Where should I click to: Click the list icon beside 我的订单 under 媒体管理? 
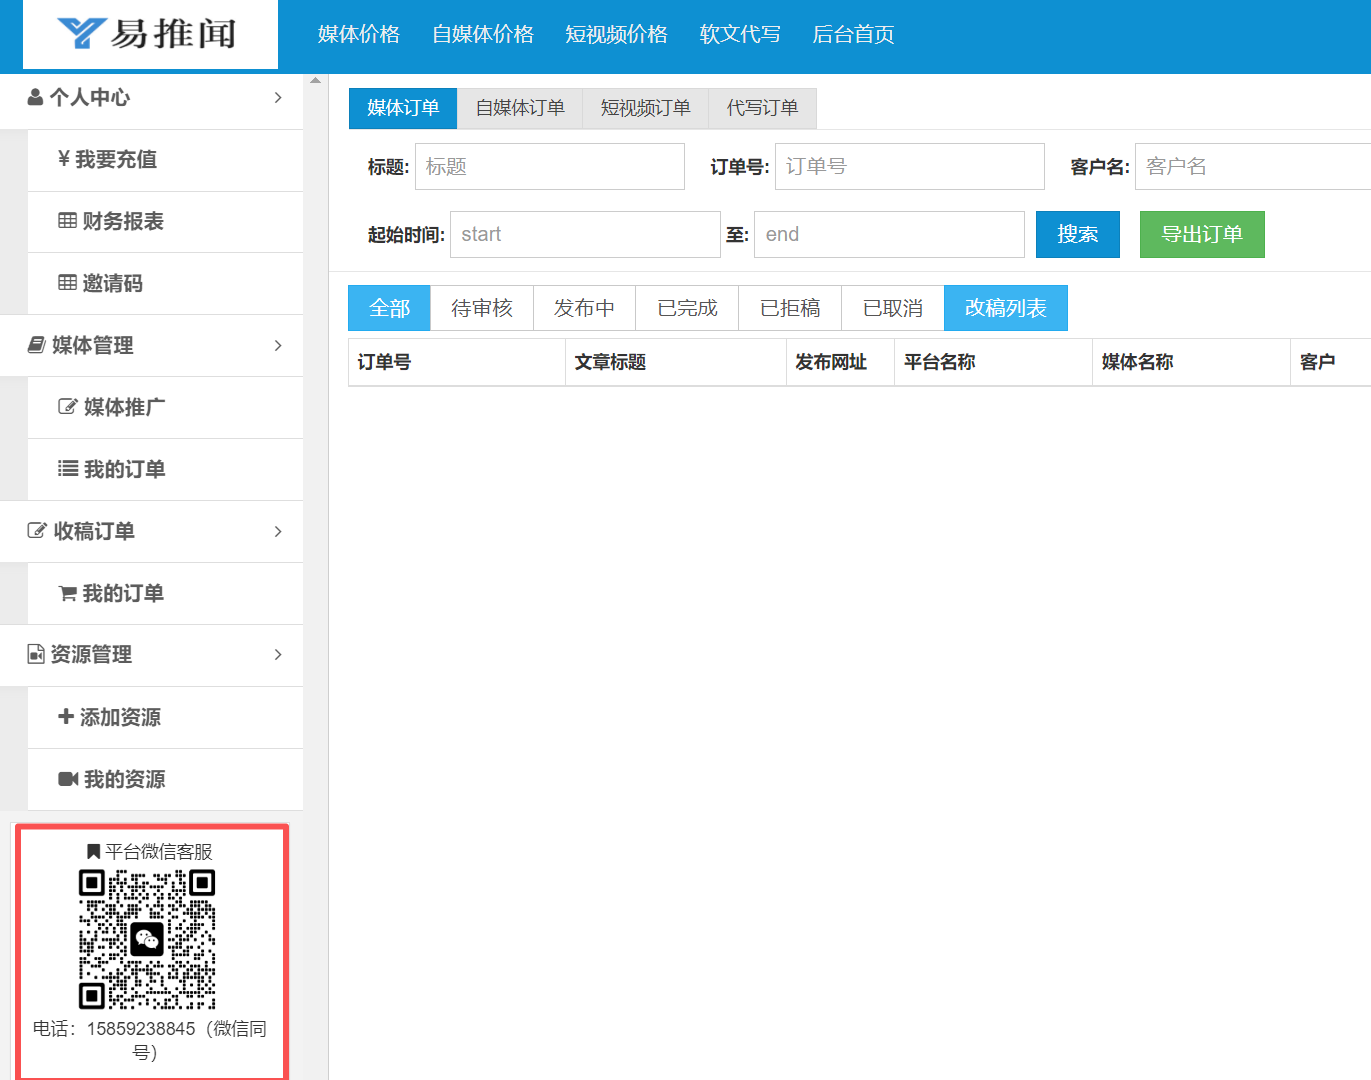(x=68, y=469)
